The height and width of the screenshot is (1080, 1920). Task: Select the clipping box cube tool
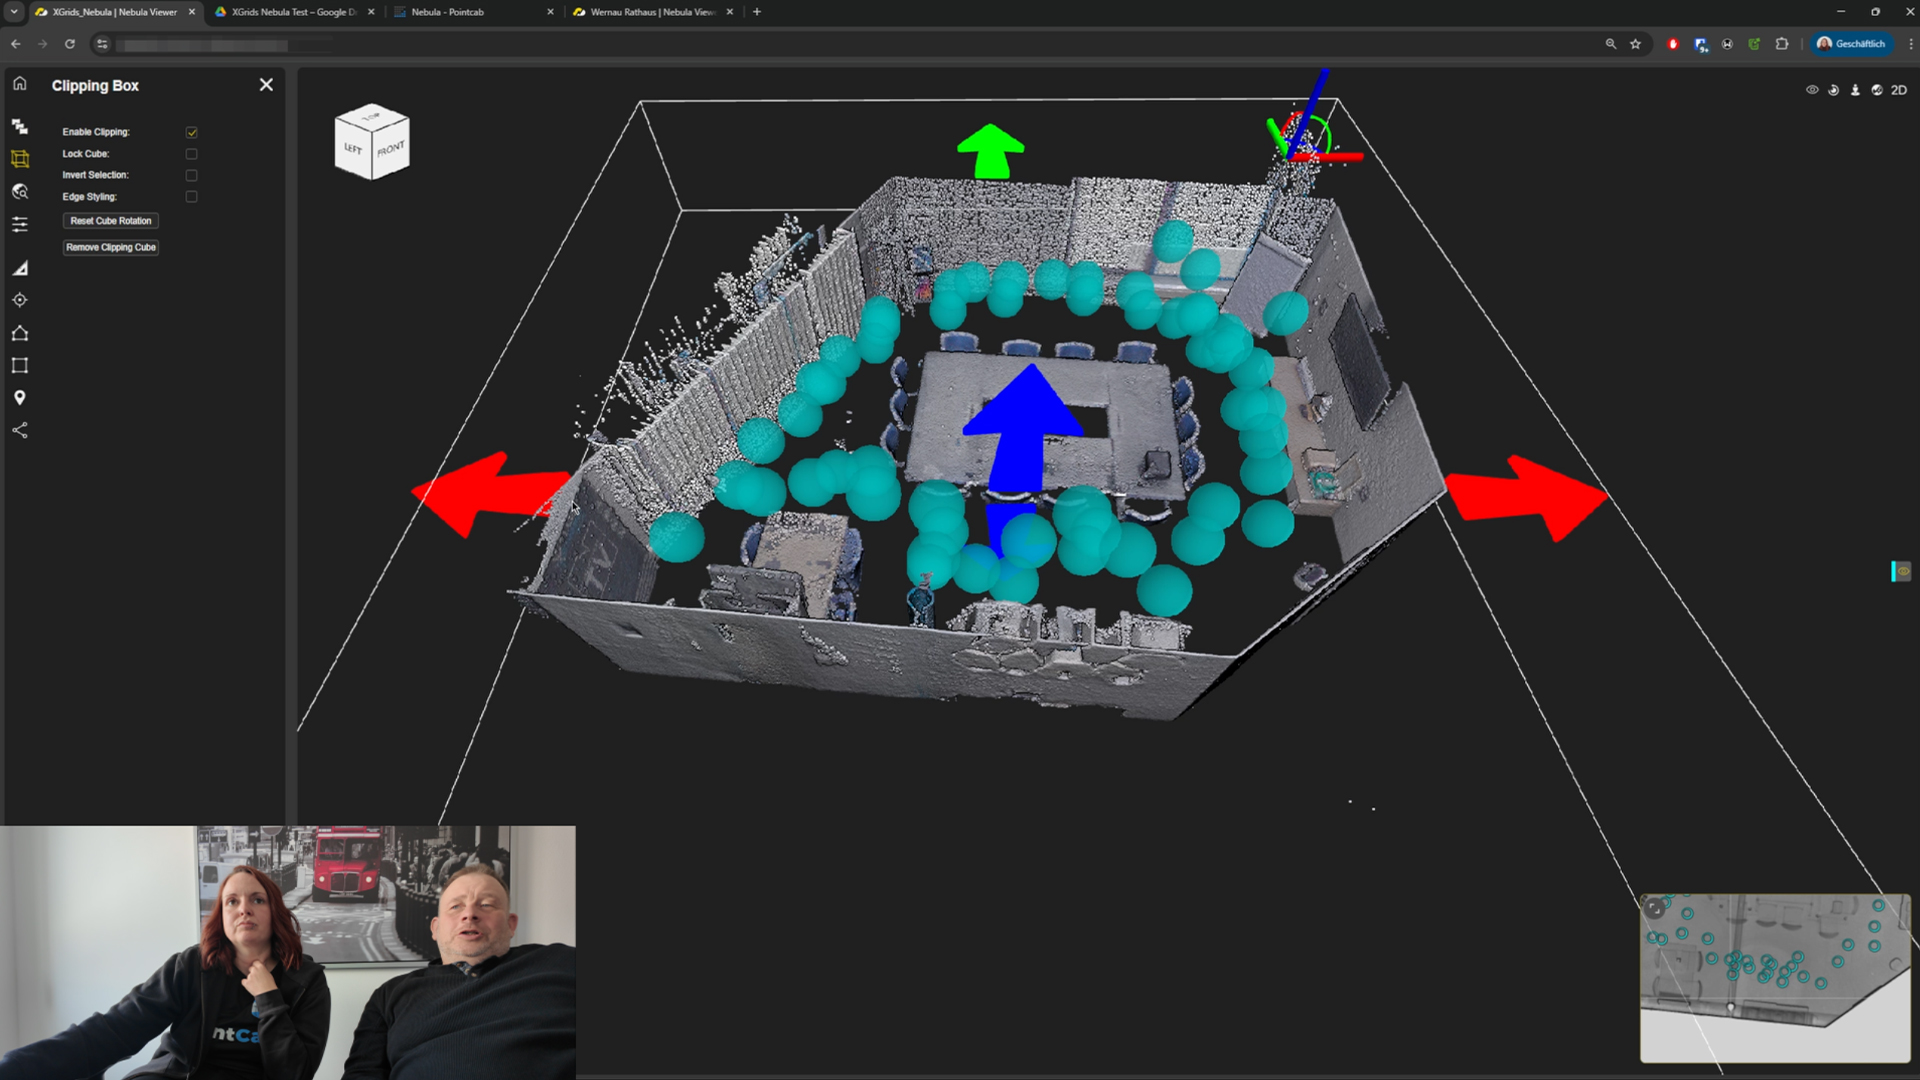20,159
